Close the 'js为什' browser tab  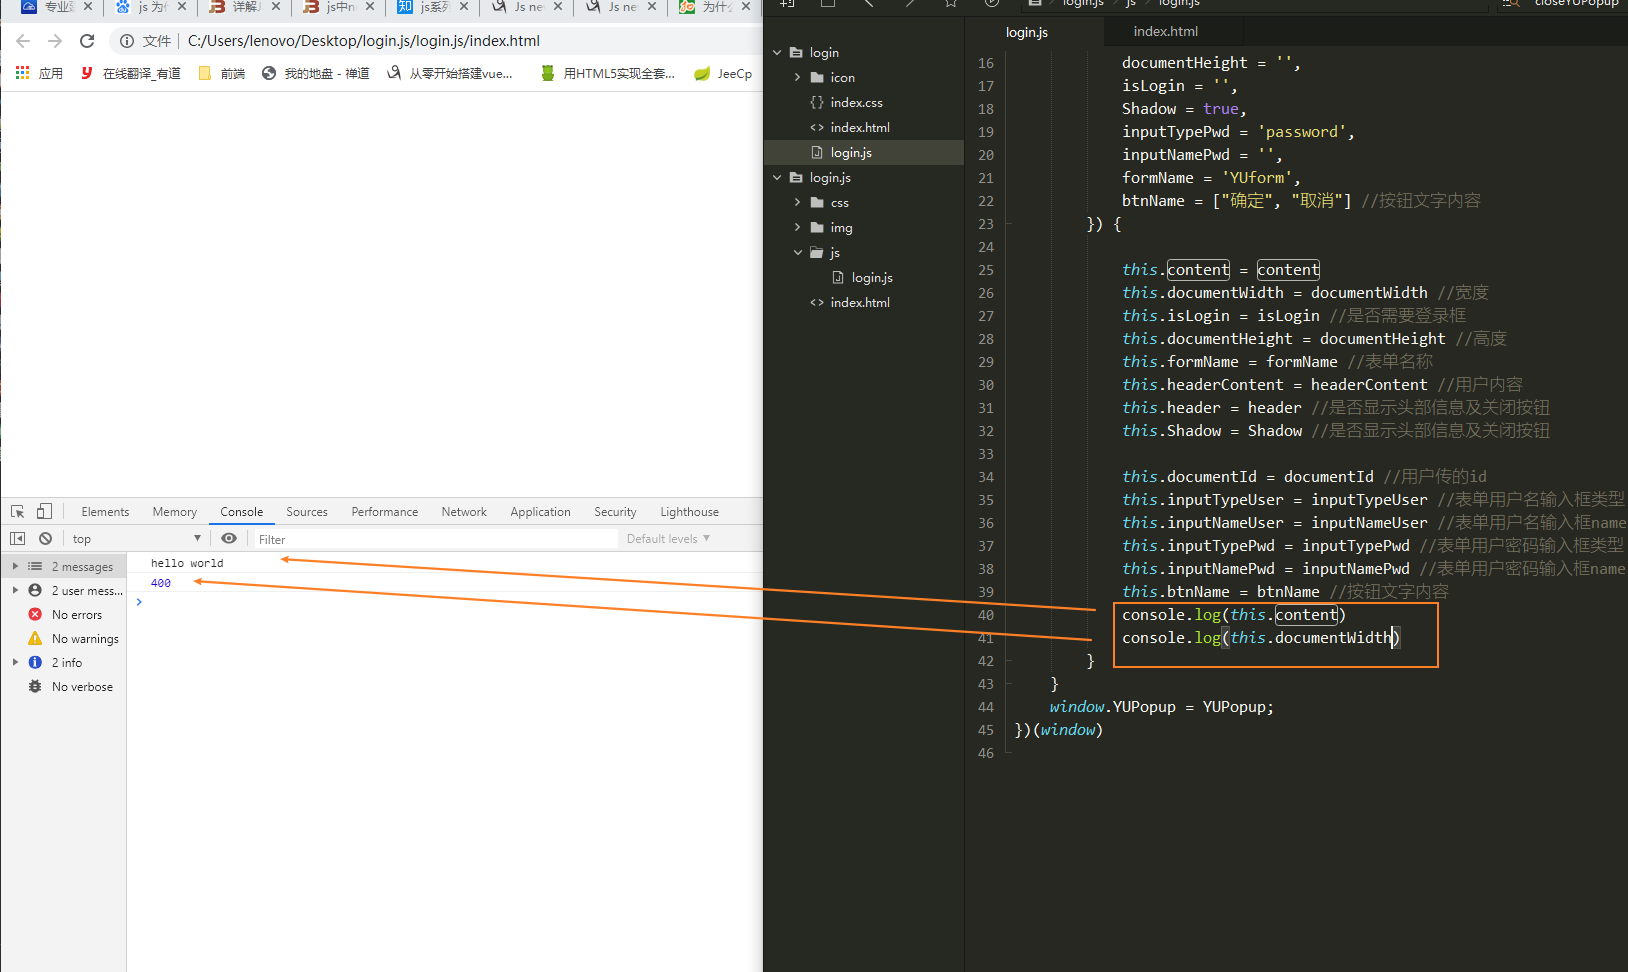(x=182, y=6)
